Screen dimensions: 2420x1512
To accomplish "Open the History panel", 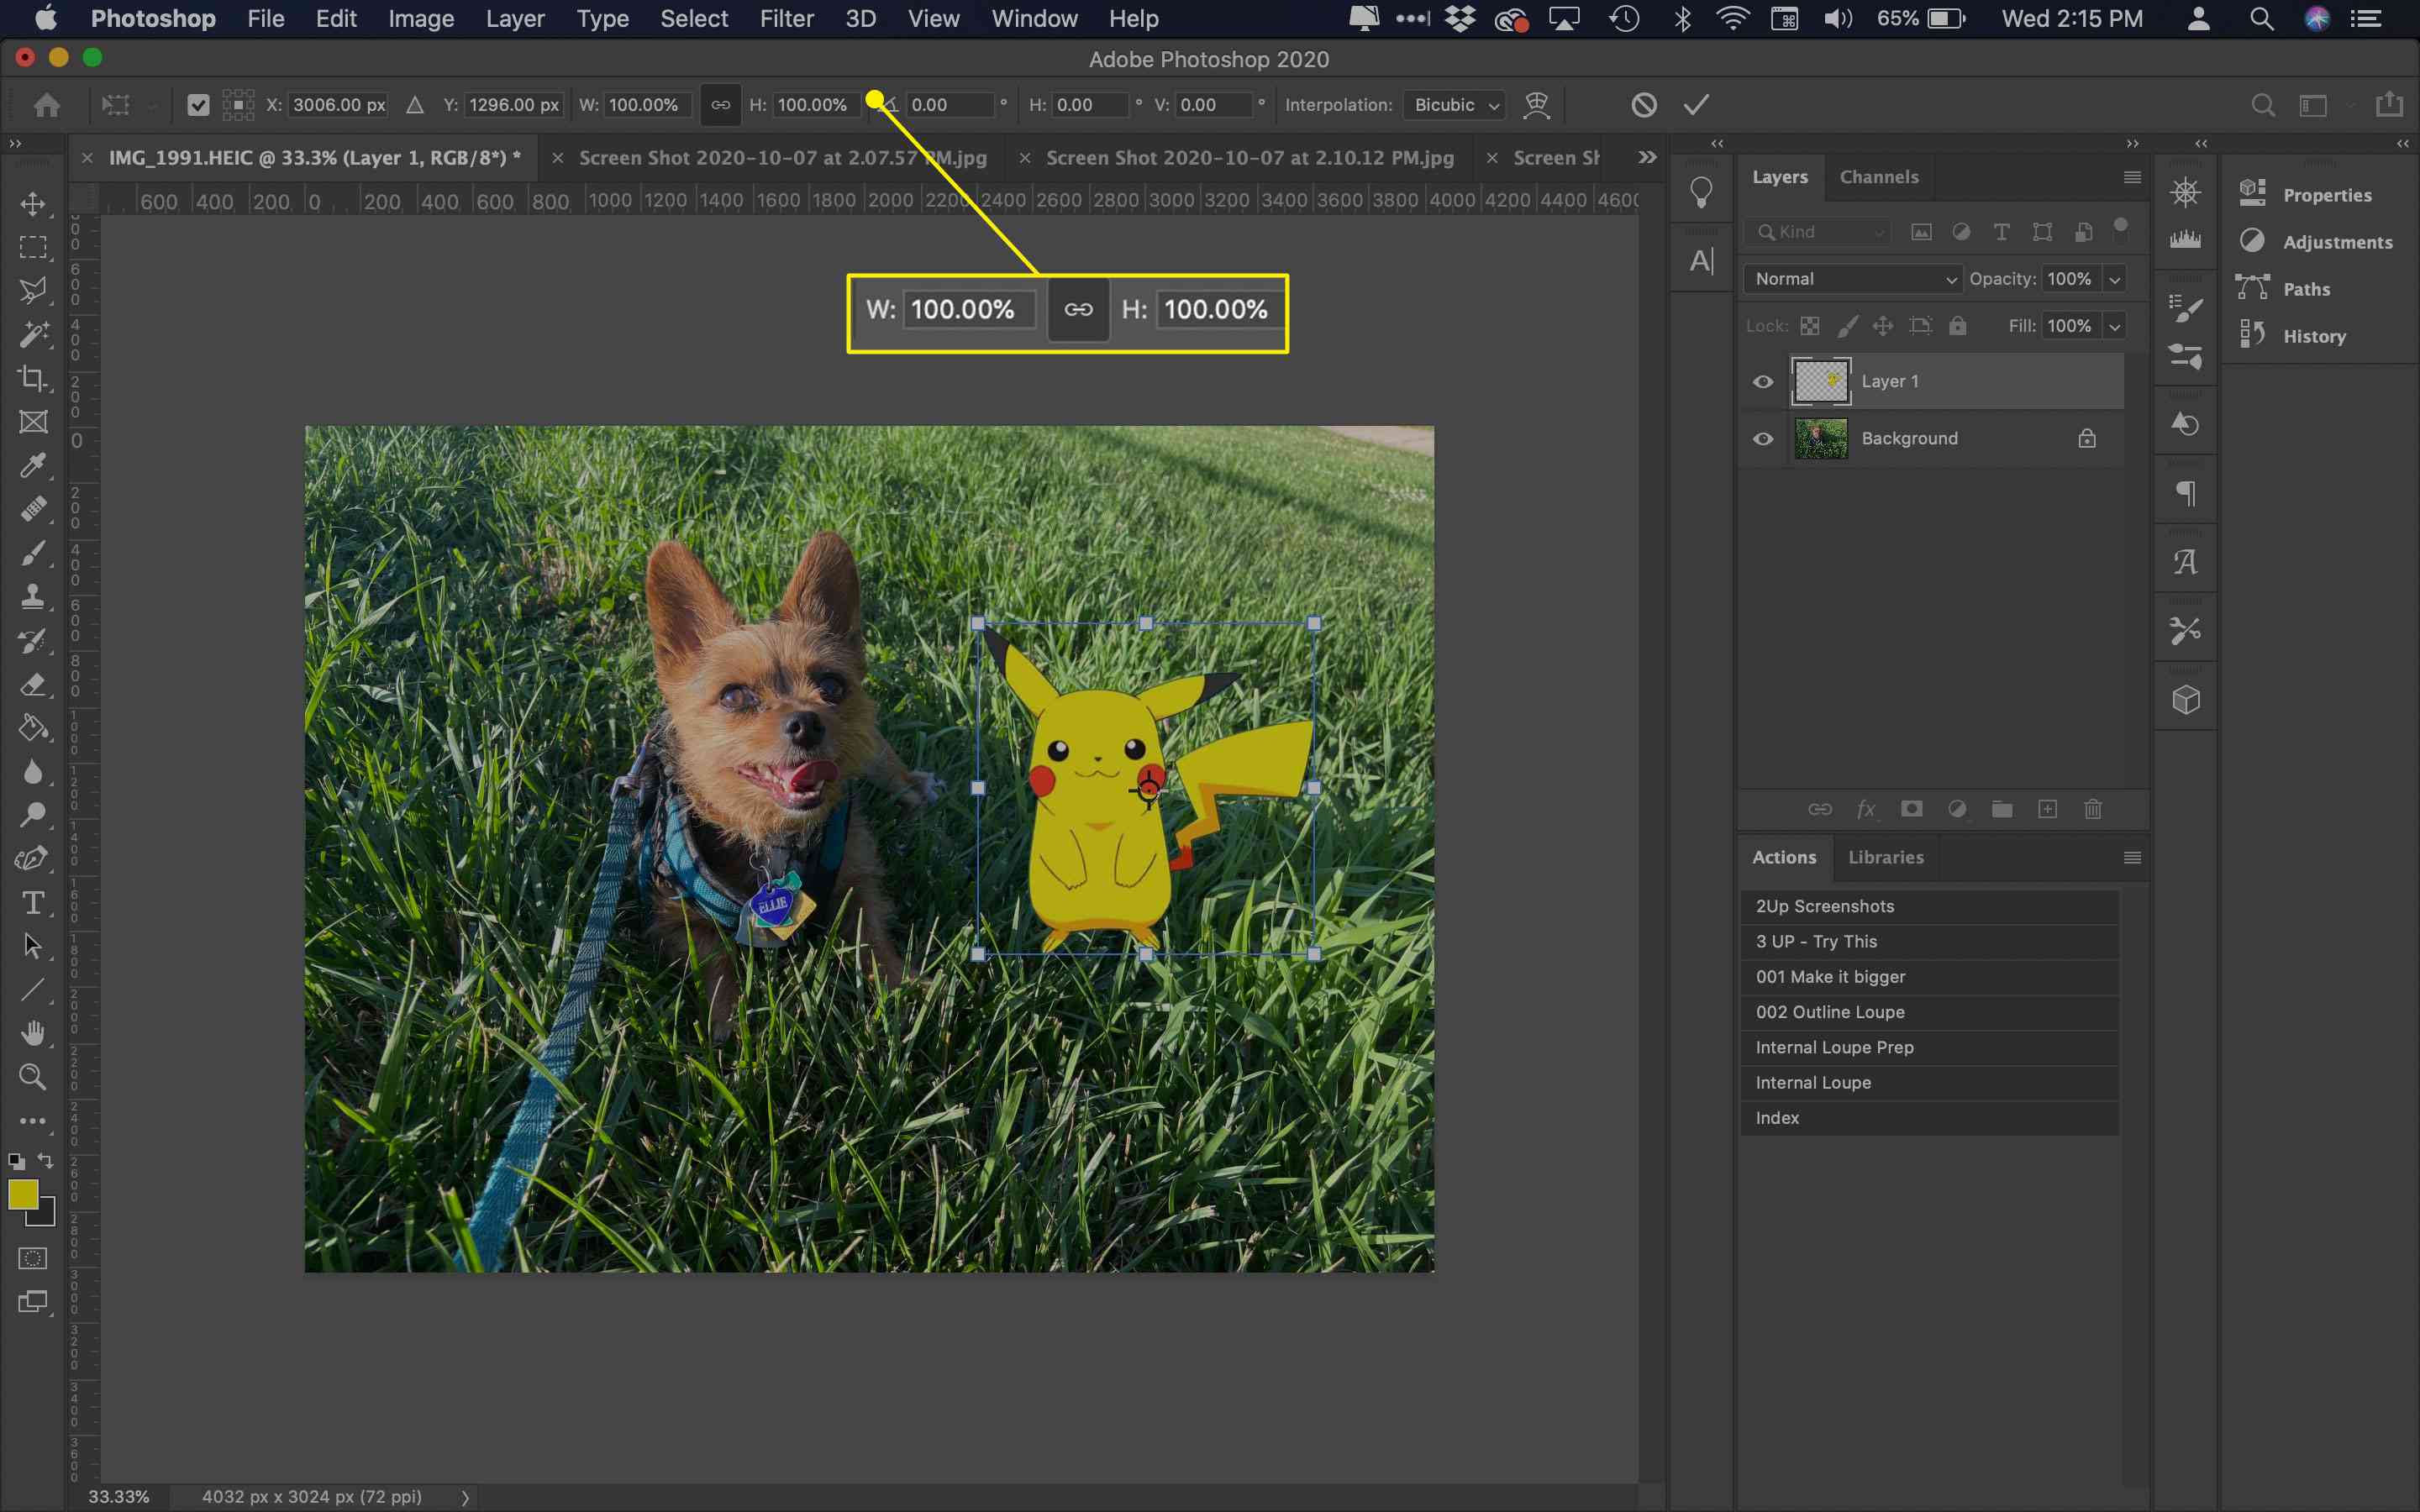I will (2314, 336).
